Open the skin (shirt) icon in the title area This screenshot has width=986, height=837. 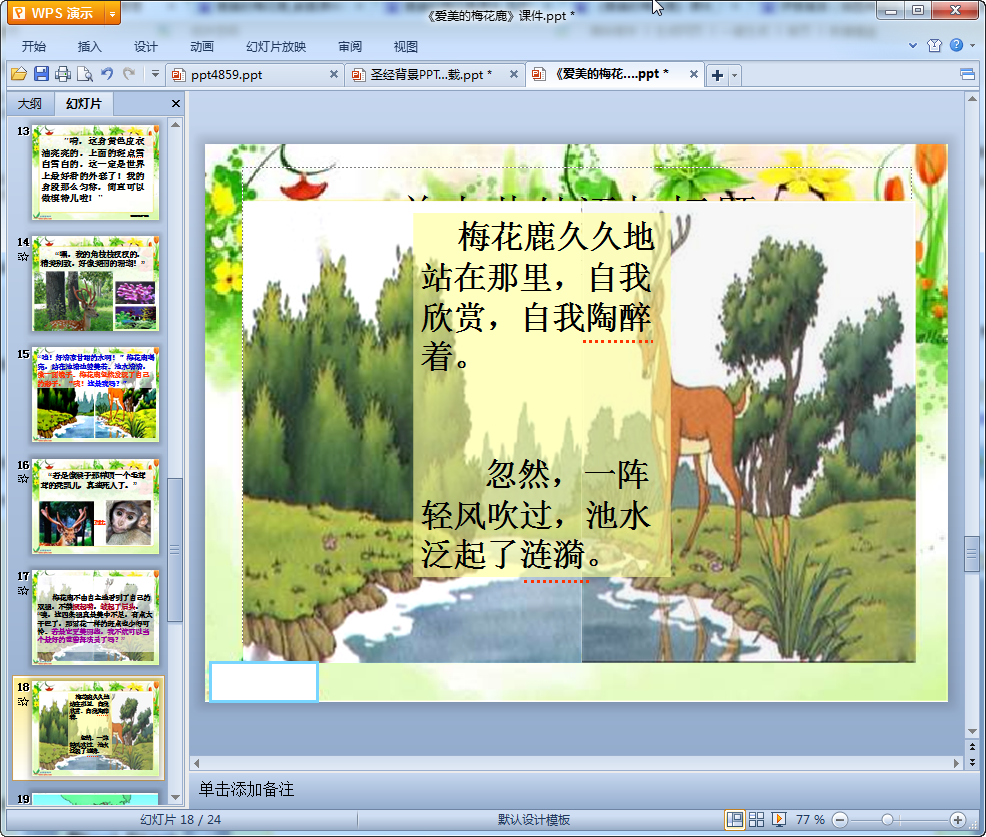(x=934, y=45)
